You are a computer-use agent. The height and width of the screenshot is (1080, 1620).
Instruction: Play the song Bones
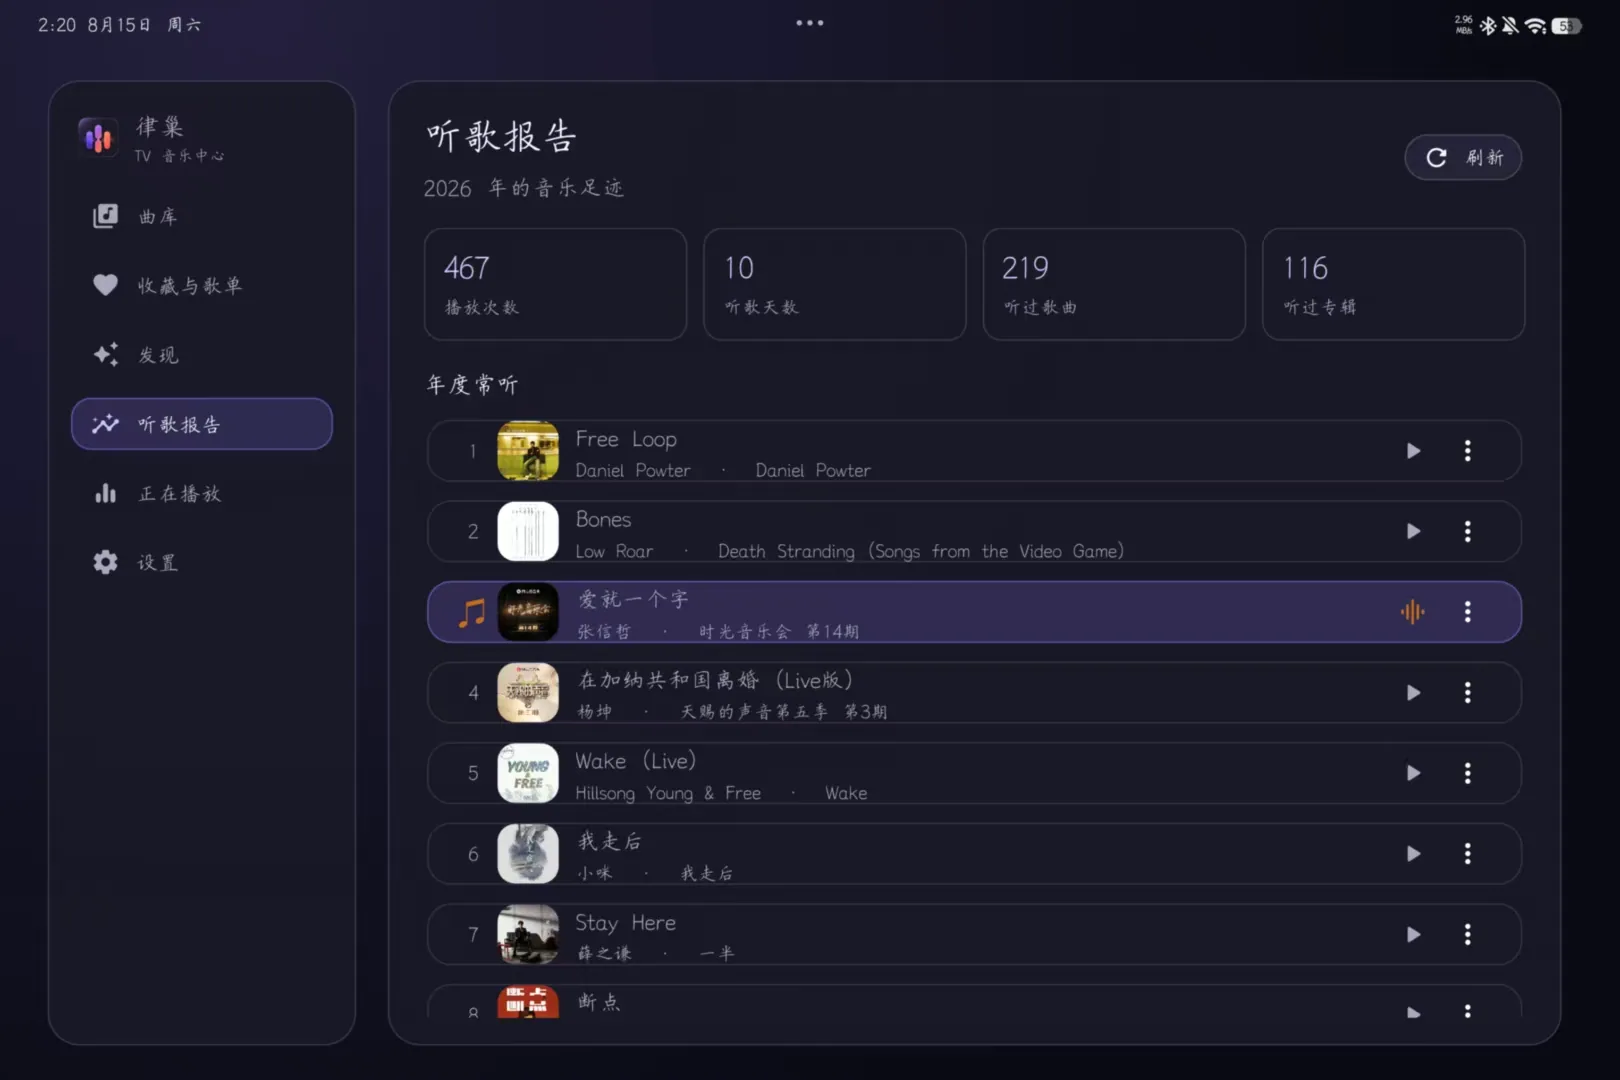[x=1413, y=531]
